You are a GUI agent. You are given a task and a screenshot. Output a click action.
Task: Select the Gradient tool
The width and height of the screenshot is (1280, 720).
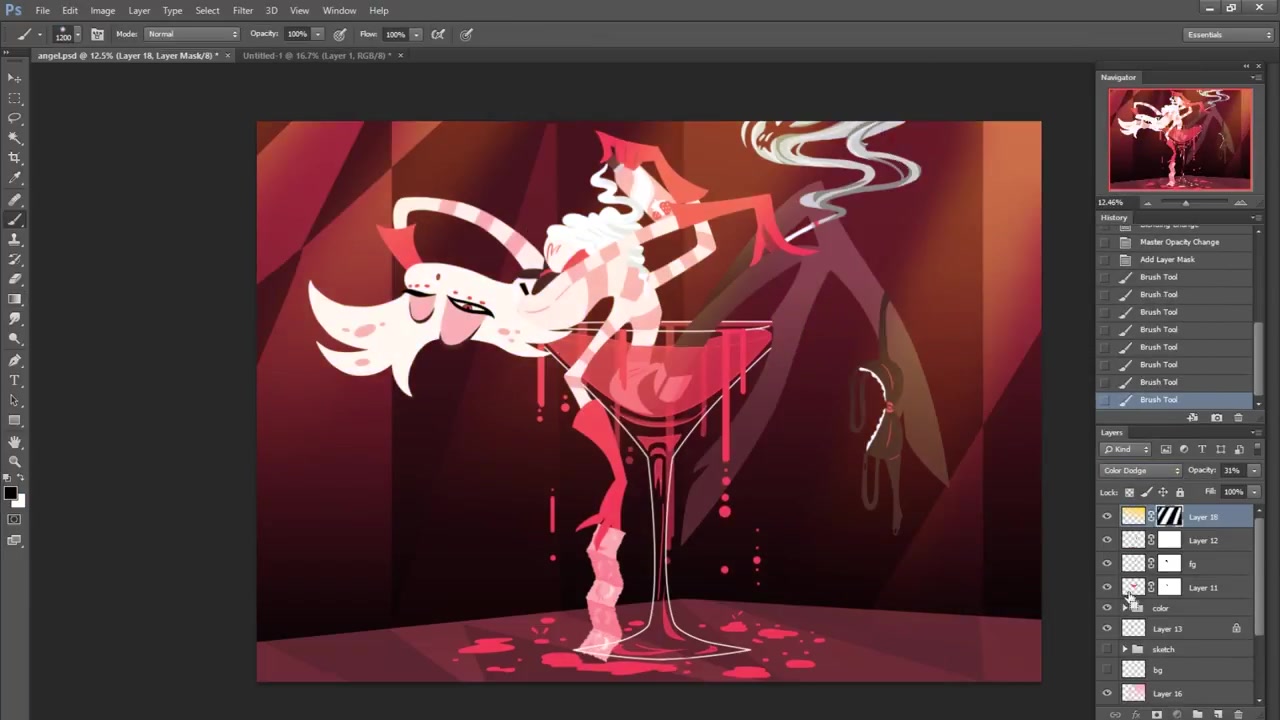tap(14, 299)
